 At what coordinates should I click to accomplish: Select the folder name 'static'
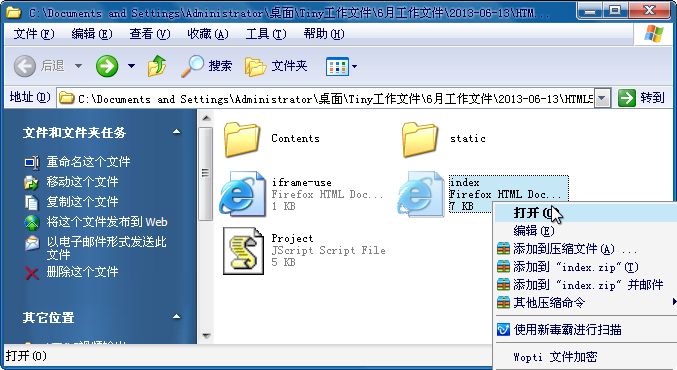(468, 139)
